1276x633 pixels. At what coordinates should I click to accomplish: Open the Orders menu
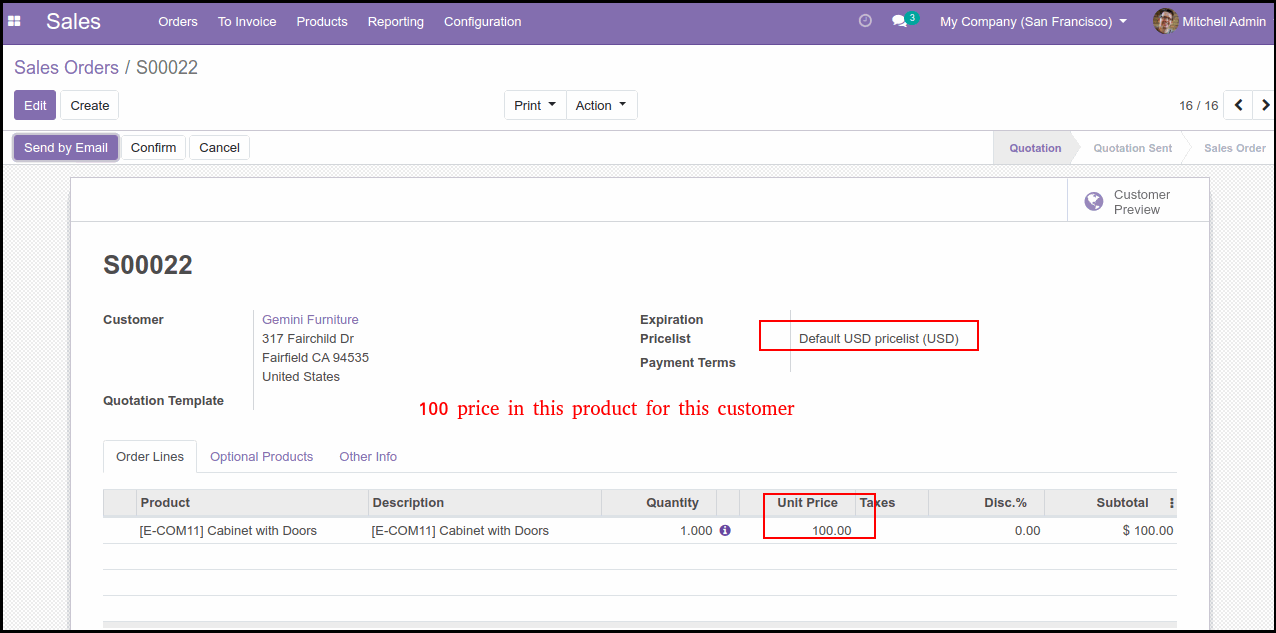pyautogui.click(x=178, y=21)
